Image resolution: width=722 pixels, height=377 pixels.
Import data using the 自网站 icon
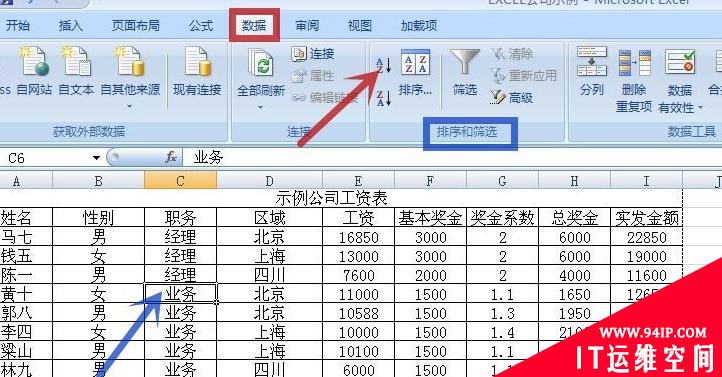click(34, 70)
